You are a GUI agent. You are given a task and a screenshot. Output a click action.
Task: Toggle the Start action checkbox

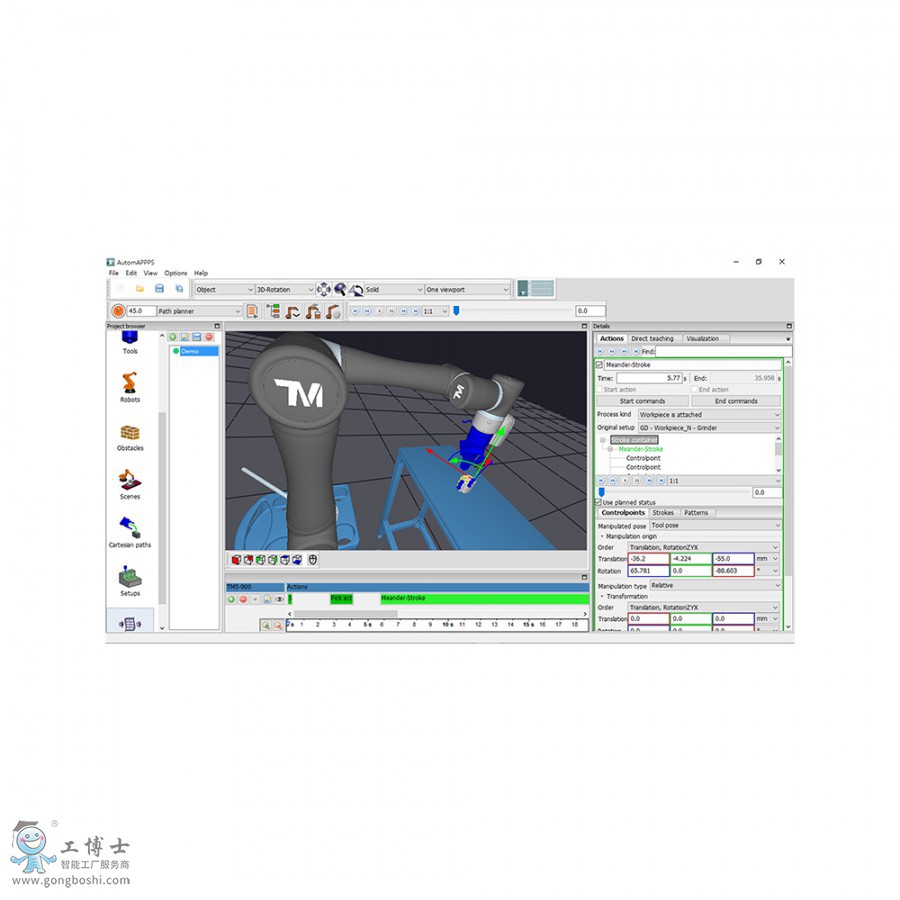[599, 389]
